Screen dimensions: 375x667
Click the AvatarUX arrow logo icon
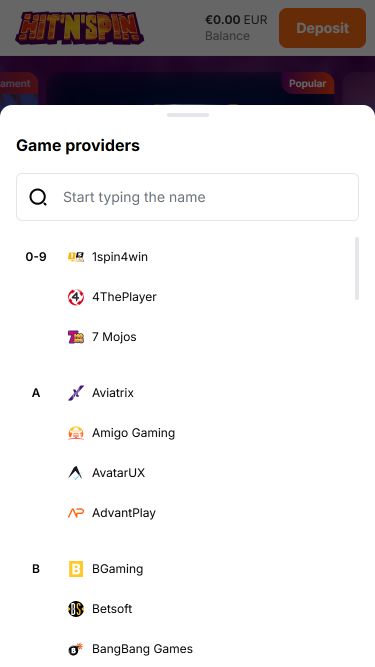coord(76,473)
